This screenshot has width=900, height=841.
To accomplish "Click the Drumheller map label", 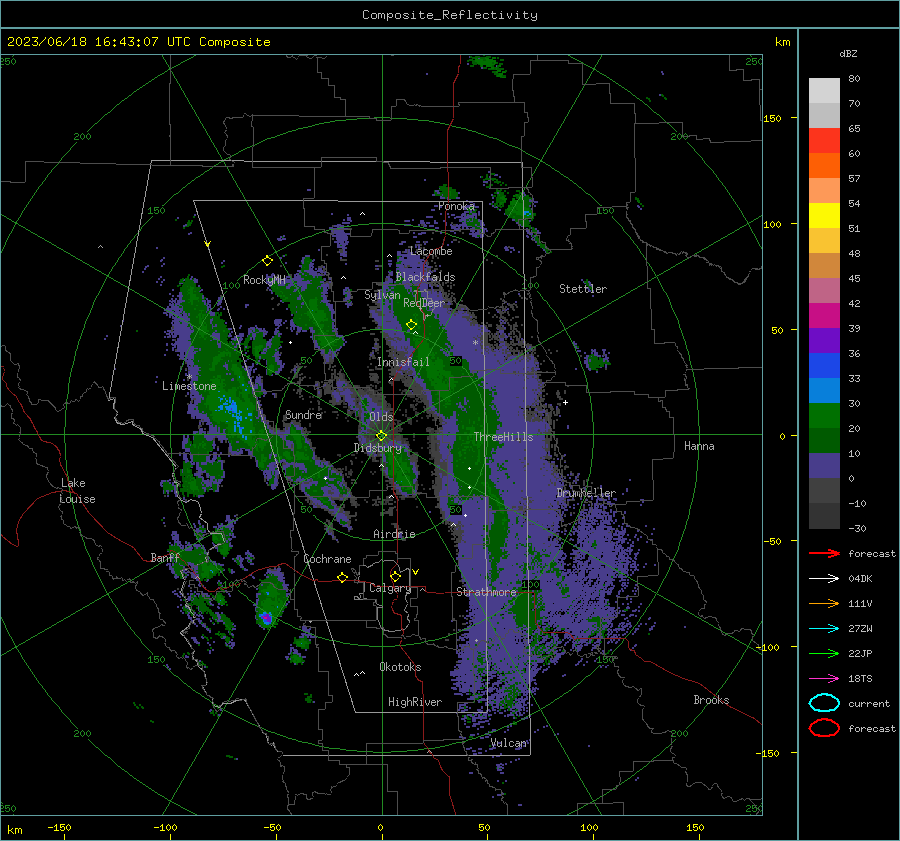I will click(x=586, y=493).
